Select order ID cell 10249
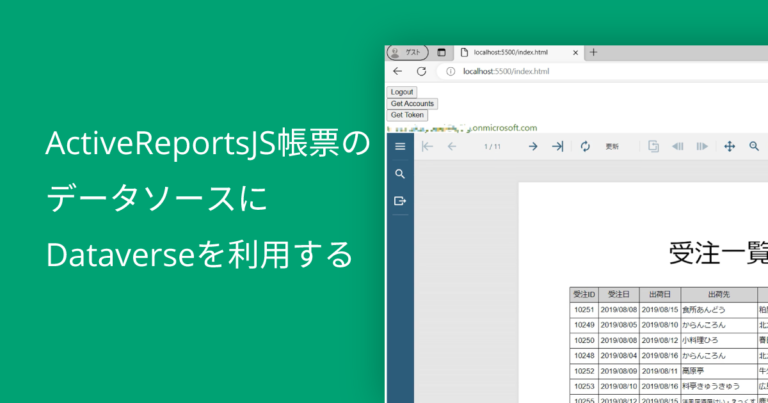This screenshot has width=768, height=403. 584,325
